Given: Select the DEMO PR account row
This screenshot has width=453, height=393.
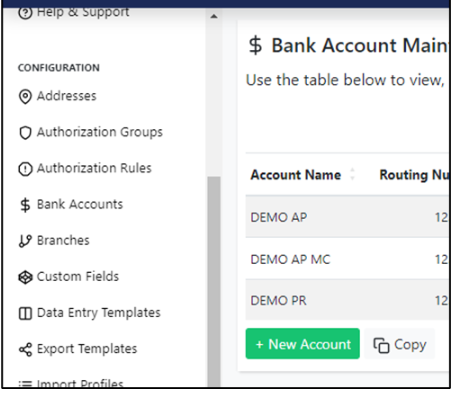Looking at the screenshot, I should pos(347,300).
